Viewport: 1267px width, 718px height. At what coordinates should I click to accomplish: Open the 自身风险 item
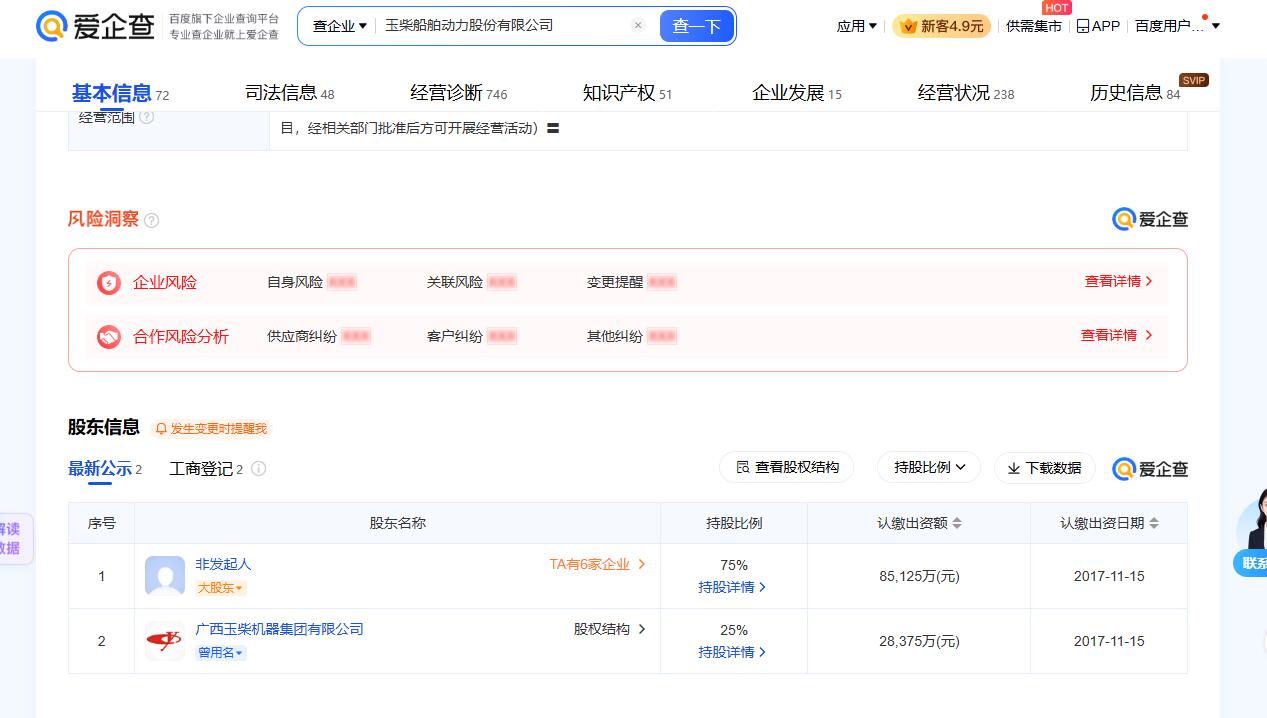(312, 283)
